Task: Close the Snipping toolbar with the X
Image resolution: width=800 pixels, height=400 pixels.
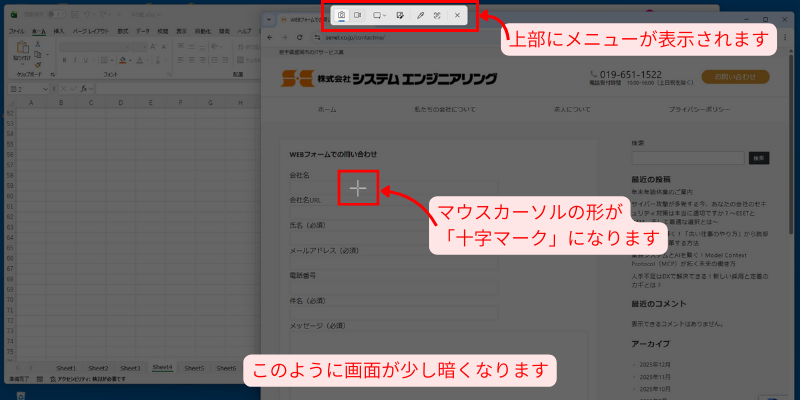Action: coord(457,15)
